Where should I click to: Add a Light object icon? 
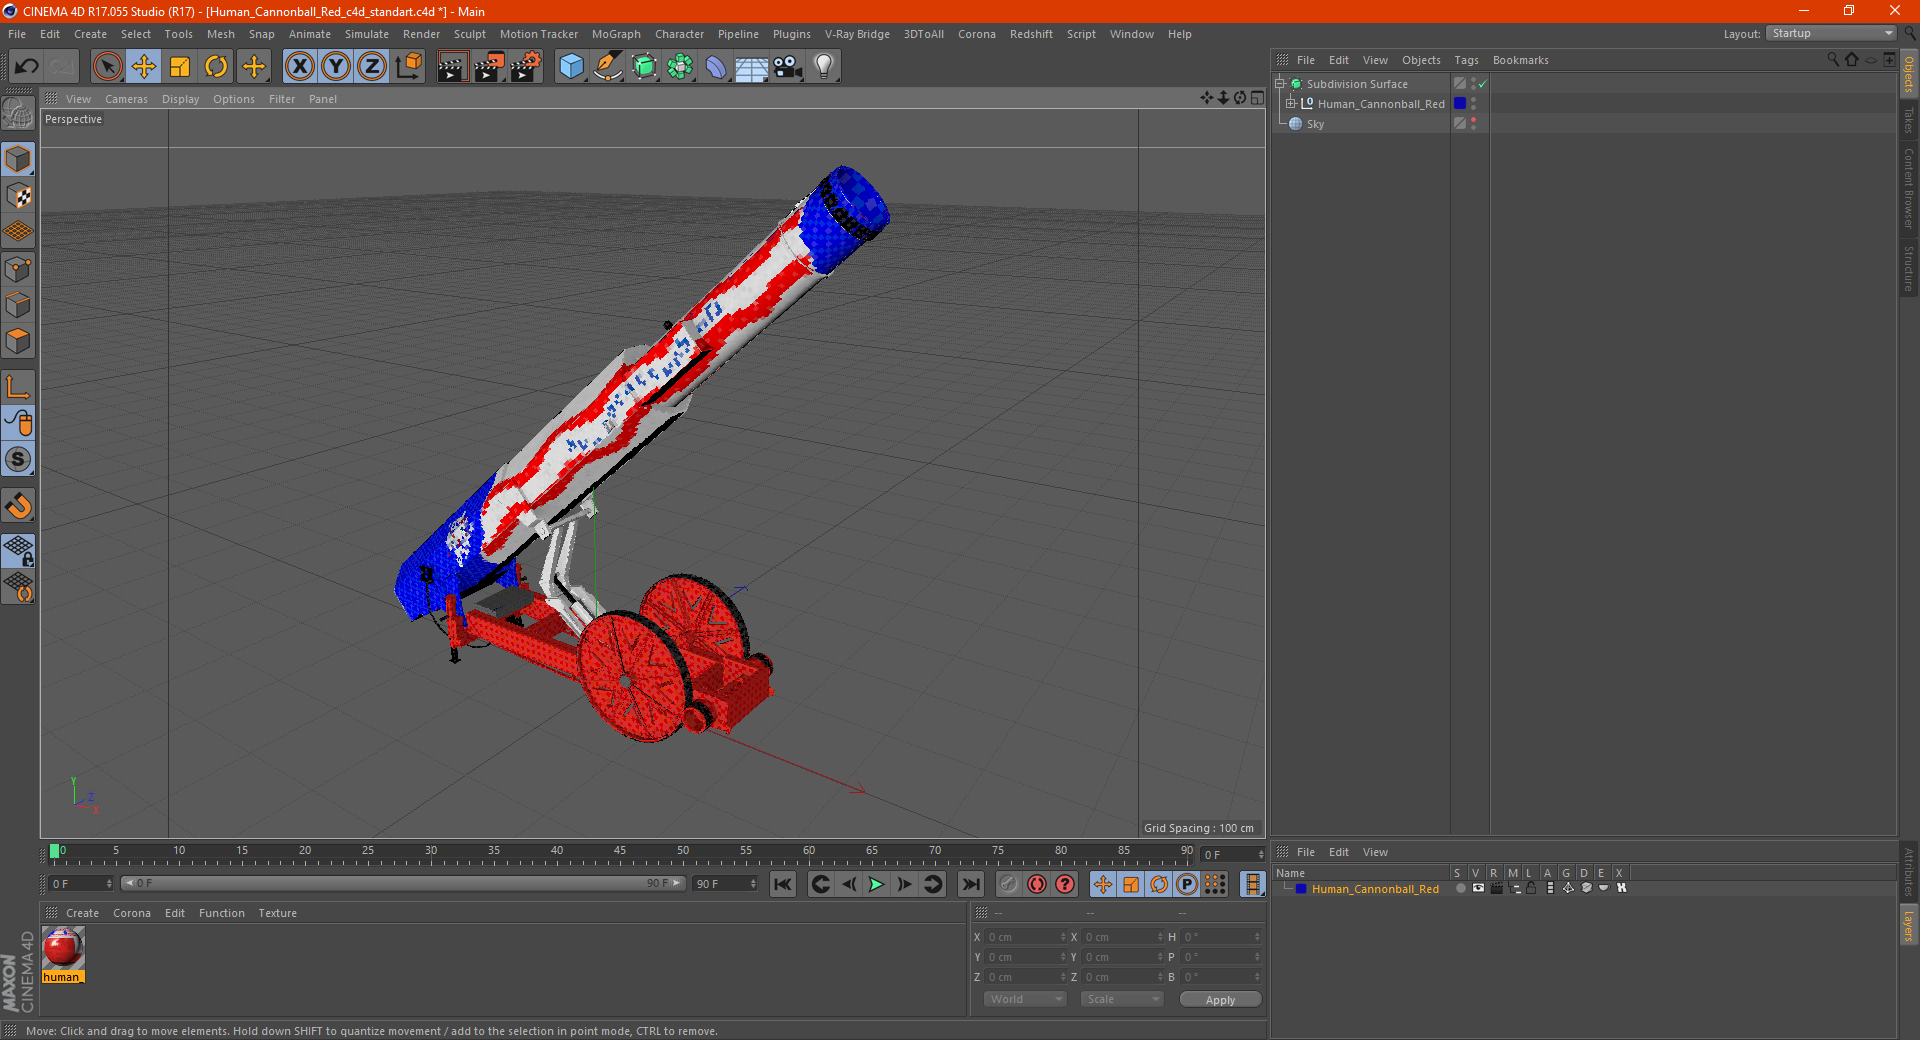pos(824,67)
